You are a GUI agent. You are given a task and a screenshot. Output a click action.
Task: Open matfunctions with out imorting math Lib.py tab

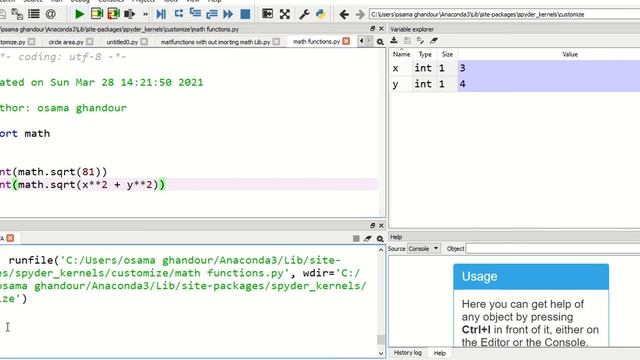click(215, 42)
